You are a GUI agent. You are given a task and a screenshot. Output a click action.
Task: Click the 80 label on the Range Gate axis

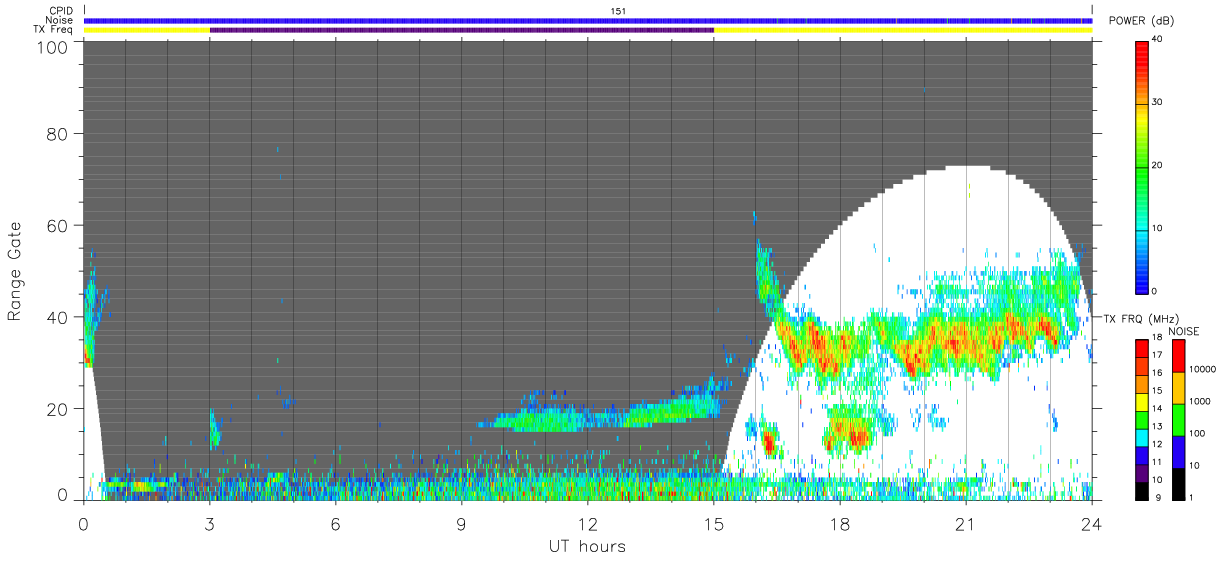pos(56,133)
